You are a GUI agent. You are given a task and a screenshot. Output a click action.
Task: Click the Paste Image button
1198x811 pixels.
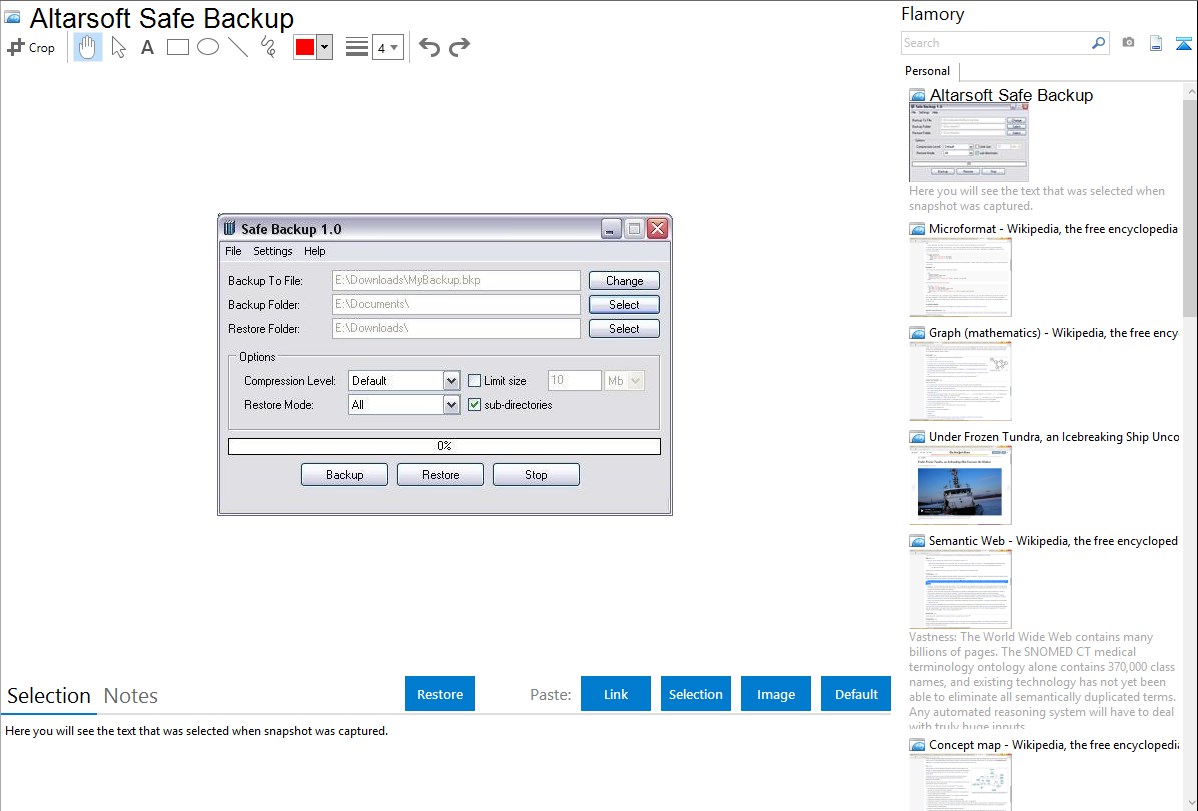click(776, 694)
